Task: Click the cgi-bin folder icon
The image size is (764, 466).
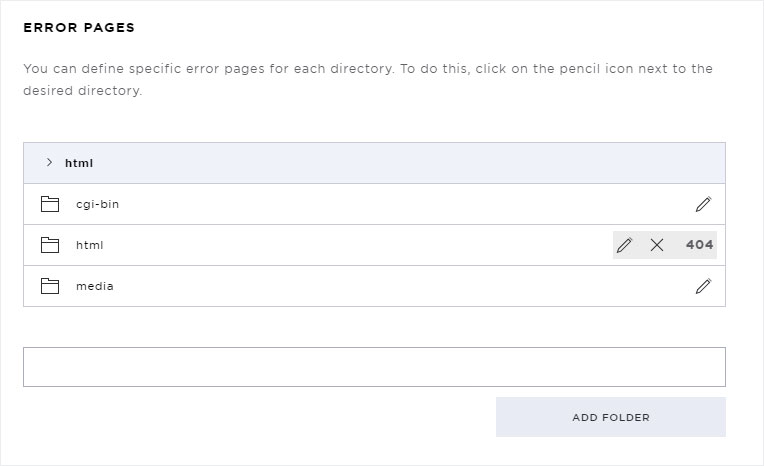Action: click(x=50, y=204)
